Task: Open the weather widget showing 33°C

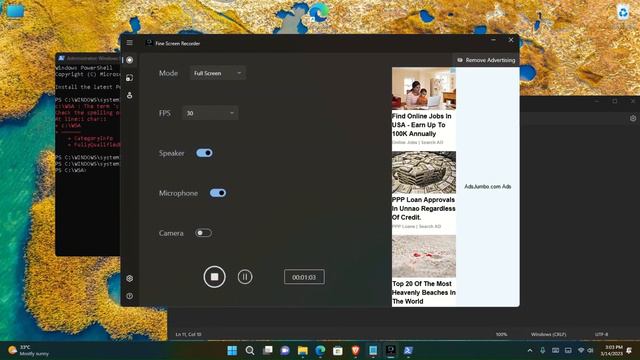Action: coord(29,350)
